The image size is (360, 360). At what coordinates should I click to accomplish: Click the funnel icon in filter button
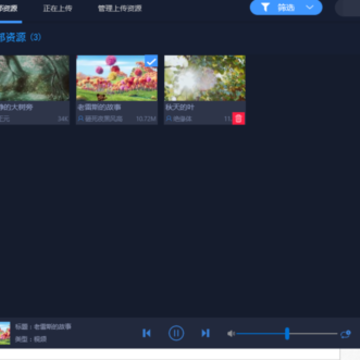point(265,7)
